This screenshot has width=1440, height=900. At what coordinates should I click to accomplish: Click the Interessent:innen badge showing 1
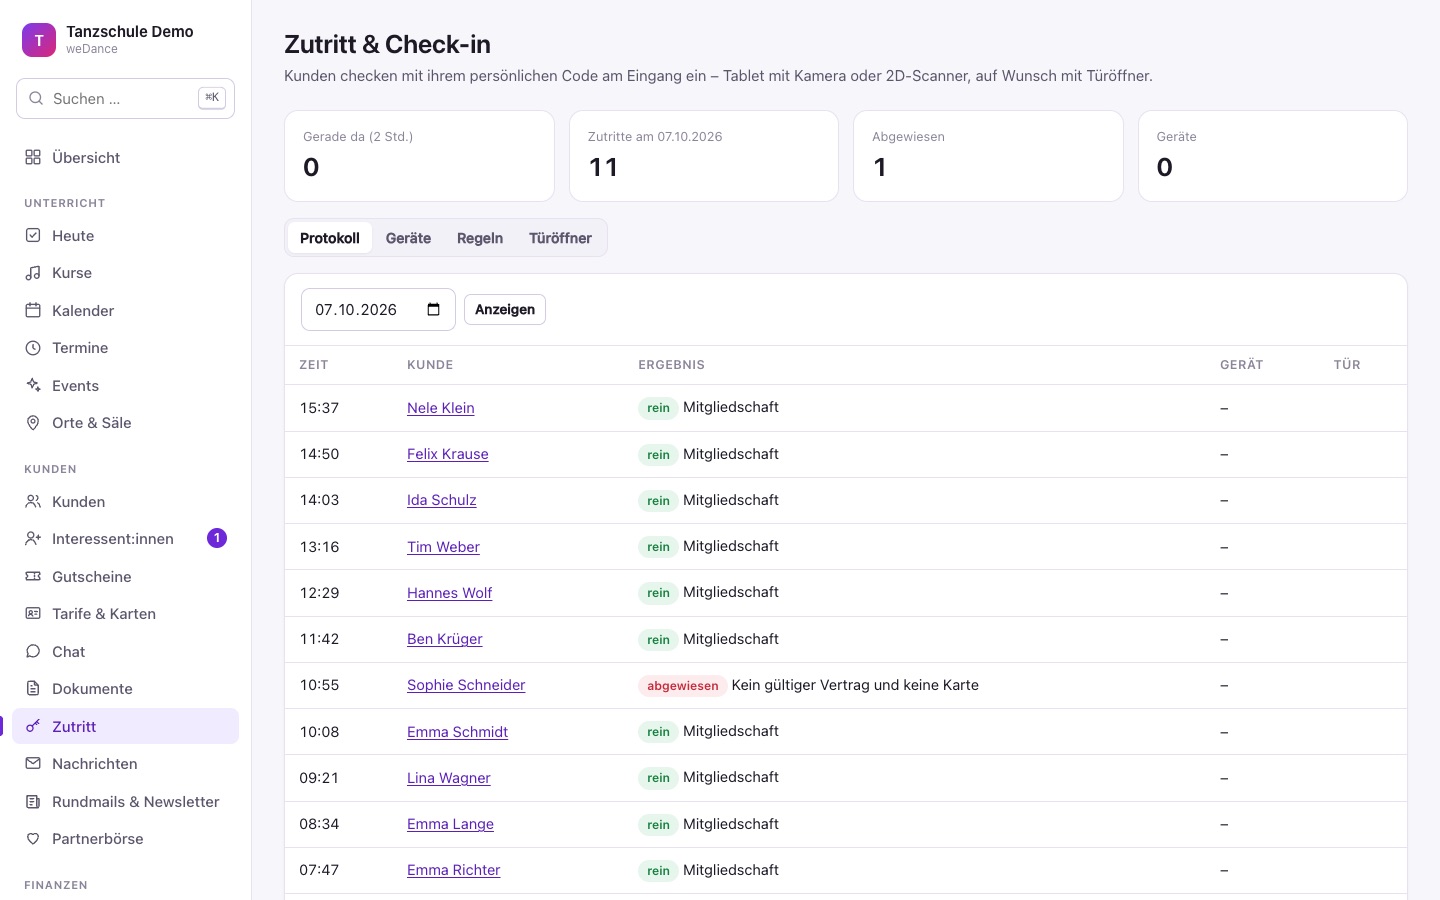click(217, 538)
